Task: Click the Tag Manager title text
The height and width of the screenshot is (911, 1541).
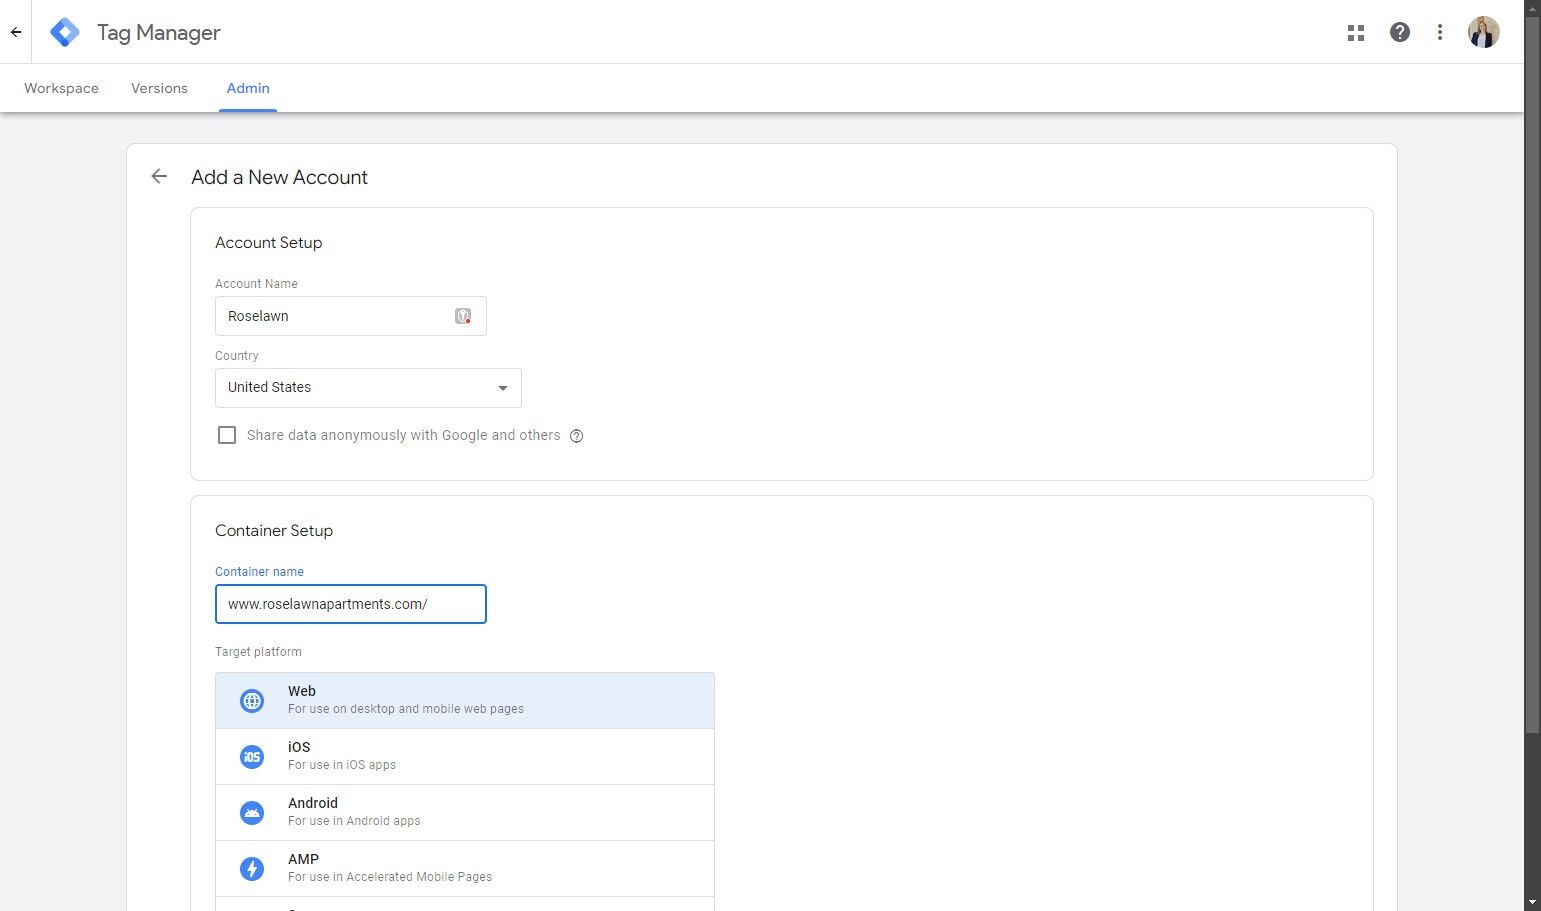Action: 158,33
